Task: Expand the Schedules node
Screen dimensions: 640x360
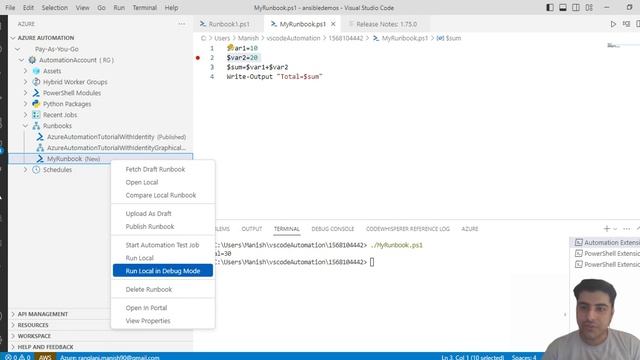Action: tap(25, 170)
